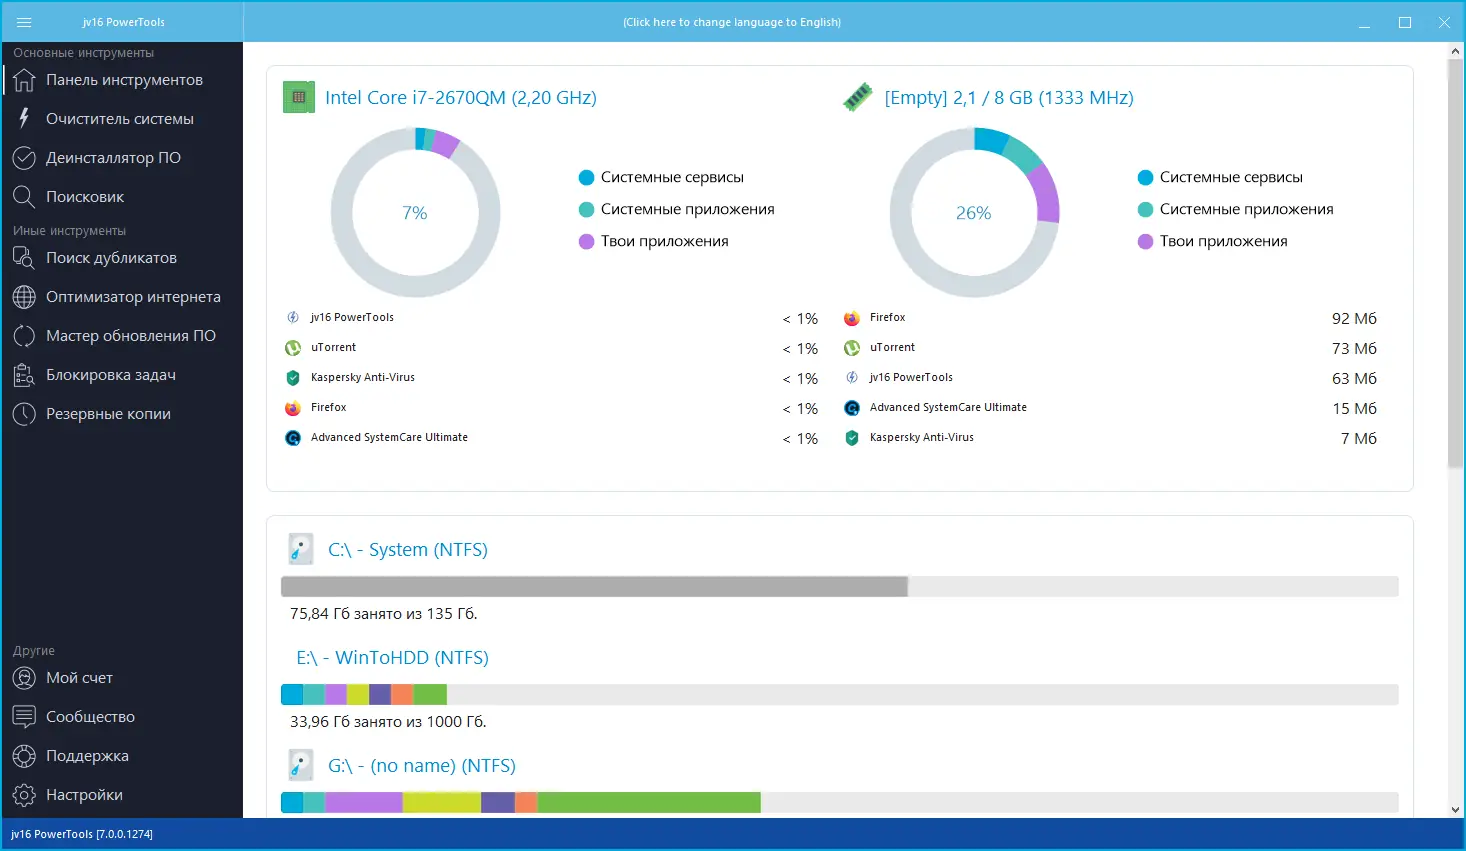The height and width of the screenshot is (851, 1466).
Task: Click the backup clock icon
Action: point(24,414)
